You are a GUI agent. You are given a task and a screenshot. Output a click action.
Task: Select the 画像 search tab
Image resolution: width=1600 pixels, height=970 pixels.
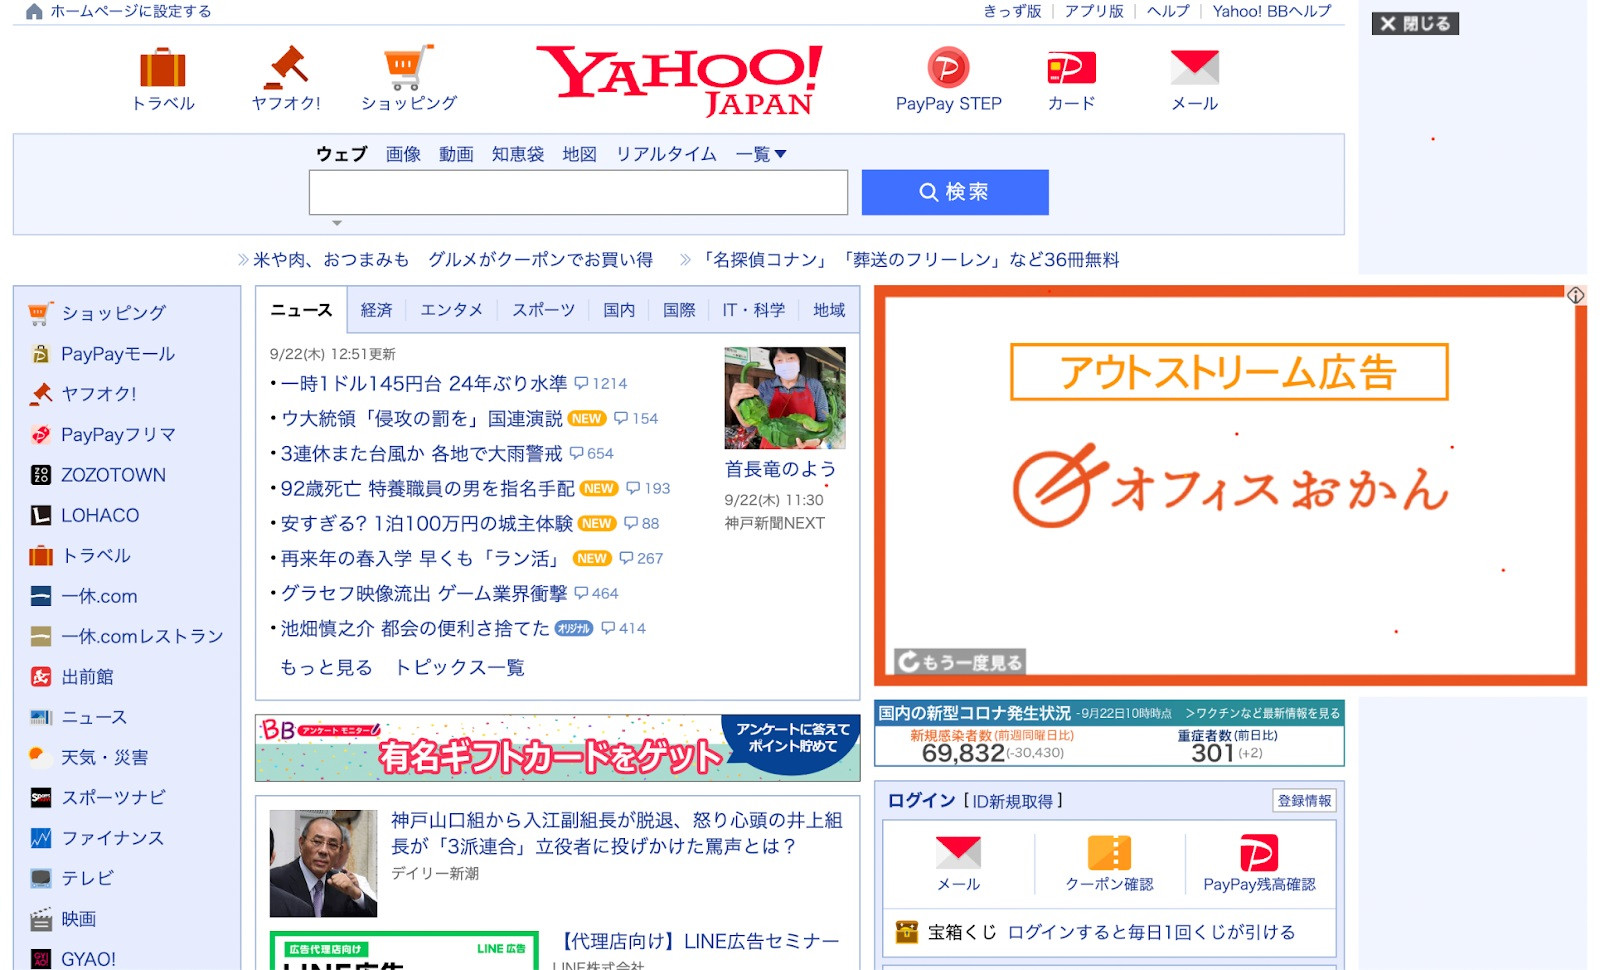pyautogui.click(x=403, y=154)
